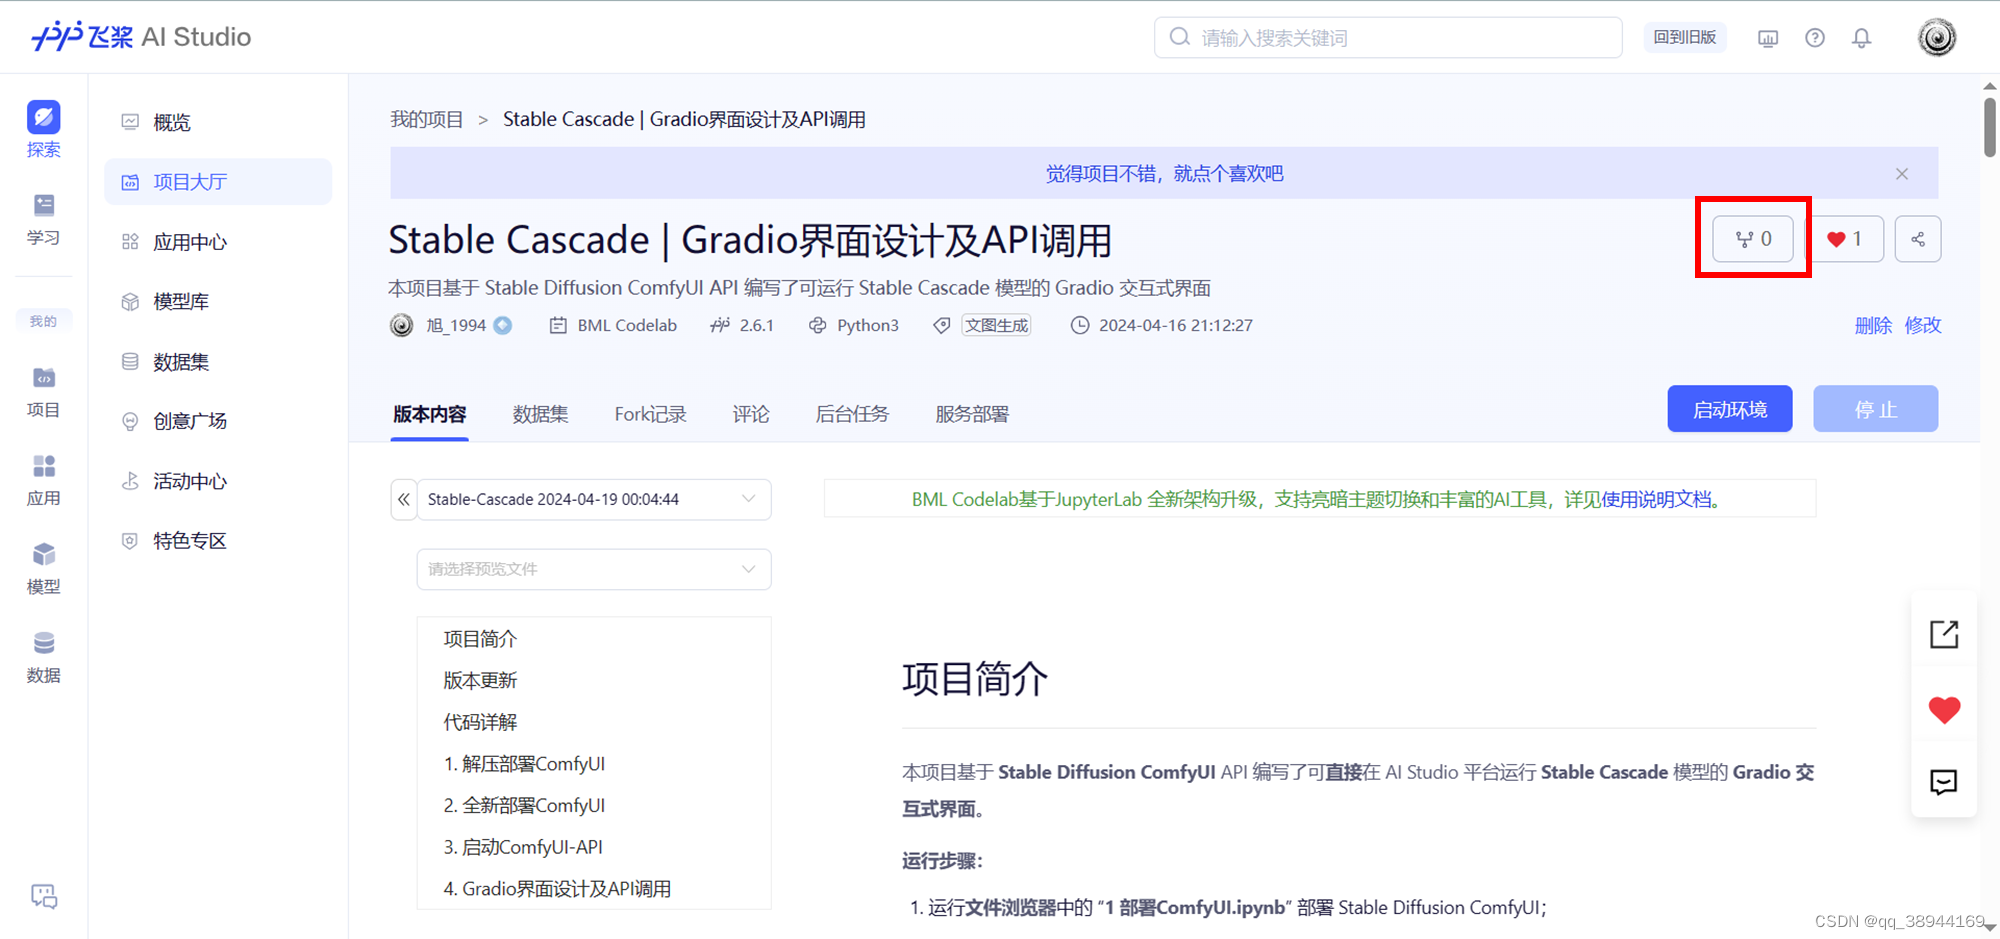Viewport: 2000px width, 939px height.
Task: Click the floating open-in-new-window icon
Action: click(x=1944, y=634)
